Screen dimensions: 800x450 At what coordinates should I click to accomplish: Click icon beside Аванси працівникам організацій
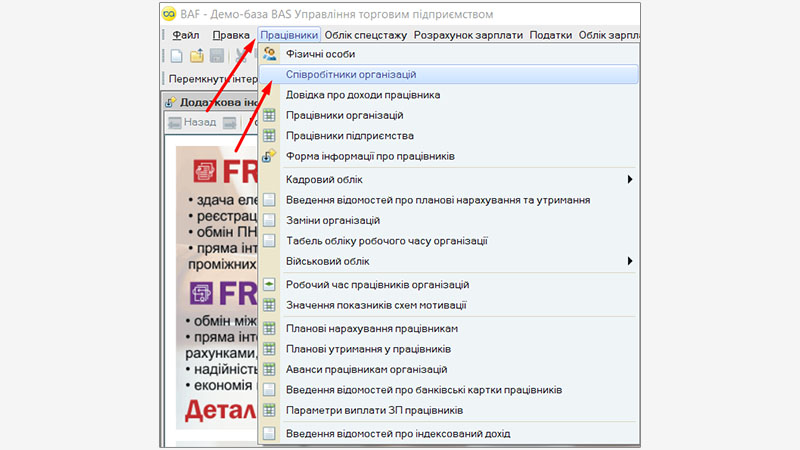[x=269, y=369]
